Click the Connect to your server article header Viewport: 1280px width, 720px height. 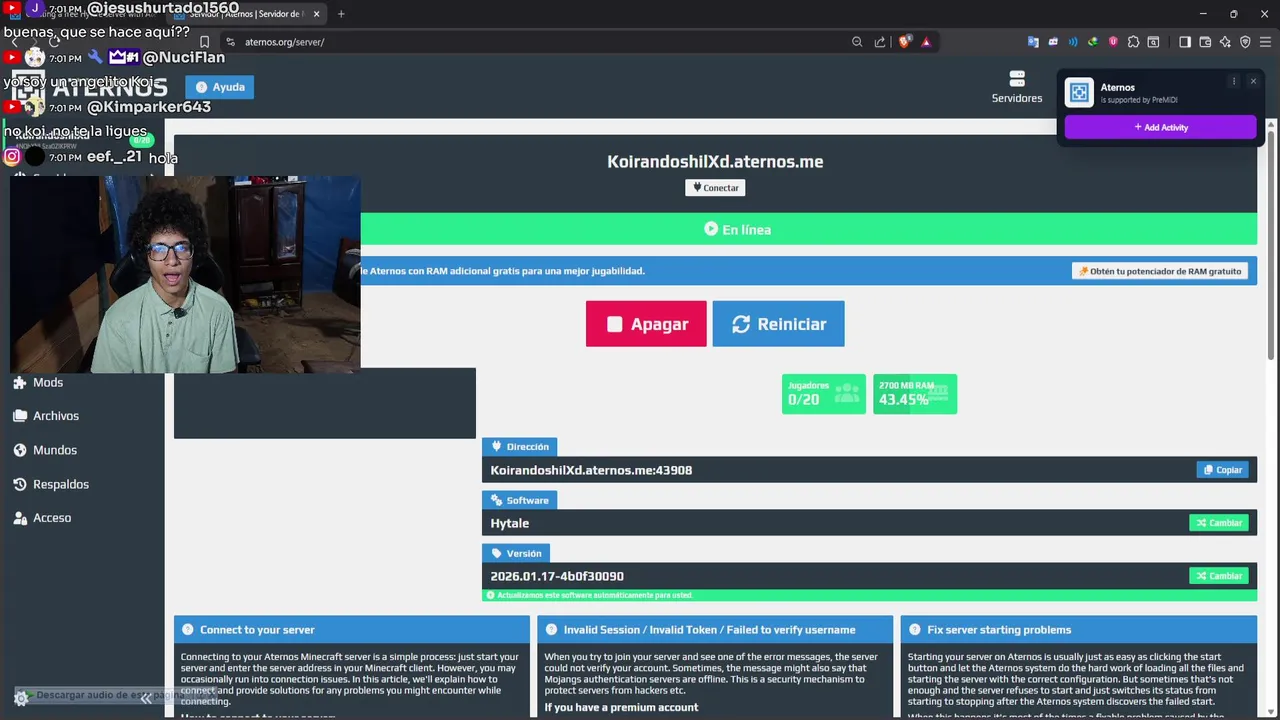click(352, 630)
